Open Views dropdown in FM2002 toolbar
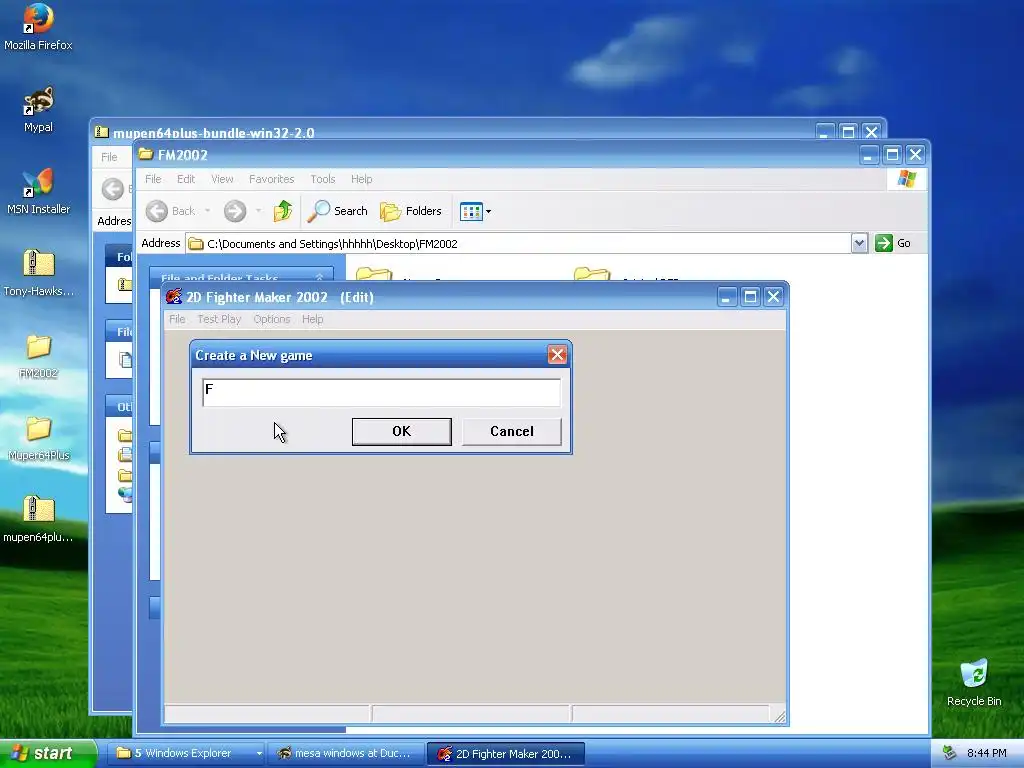 coord(475,211)
